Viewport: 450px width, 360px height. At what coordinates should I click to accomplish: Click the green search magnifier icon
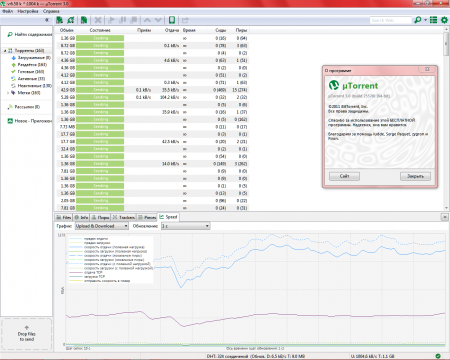click(x=417, y=20)
